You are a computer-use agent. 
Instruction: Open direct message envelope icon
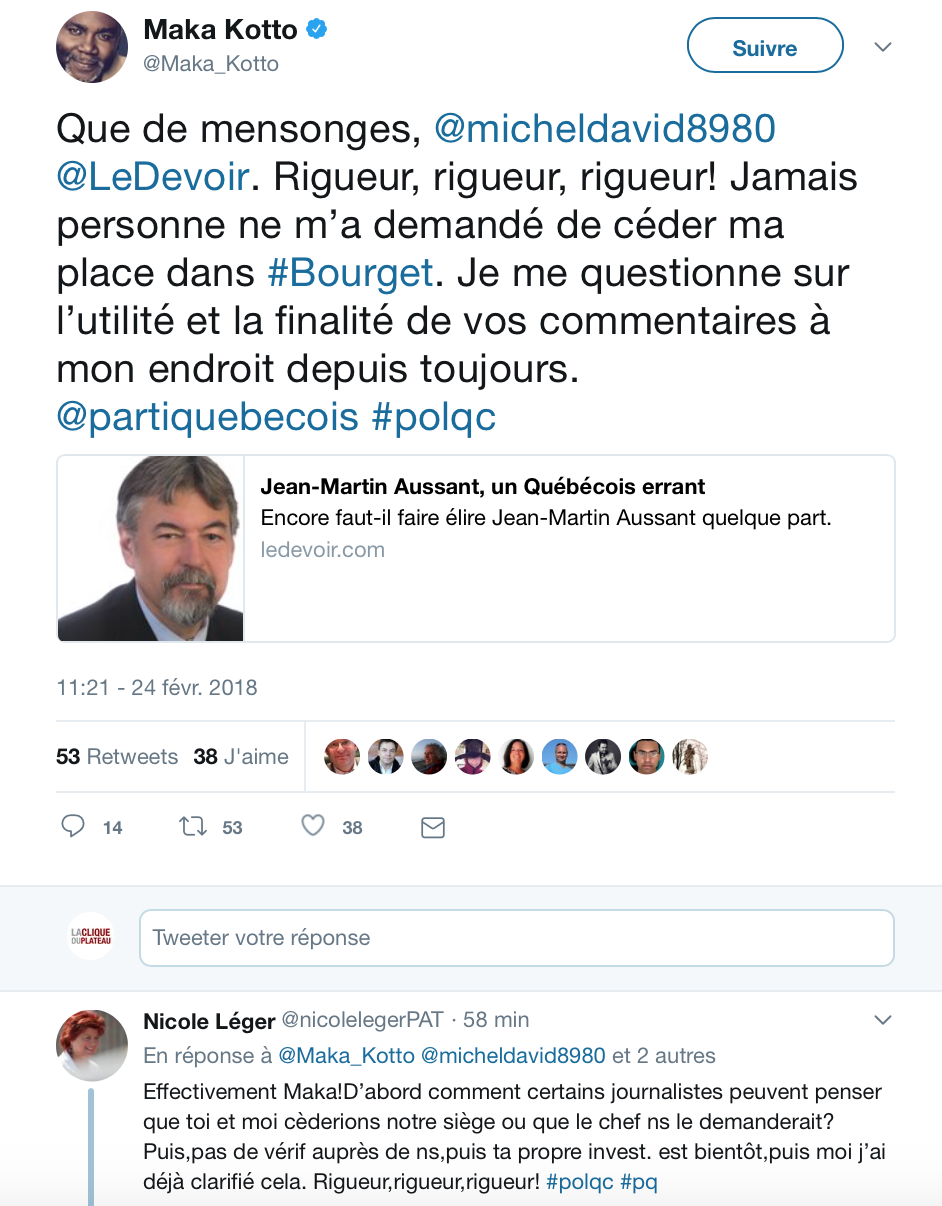pyautogui.click(x=432, y=827)
